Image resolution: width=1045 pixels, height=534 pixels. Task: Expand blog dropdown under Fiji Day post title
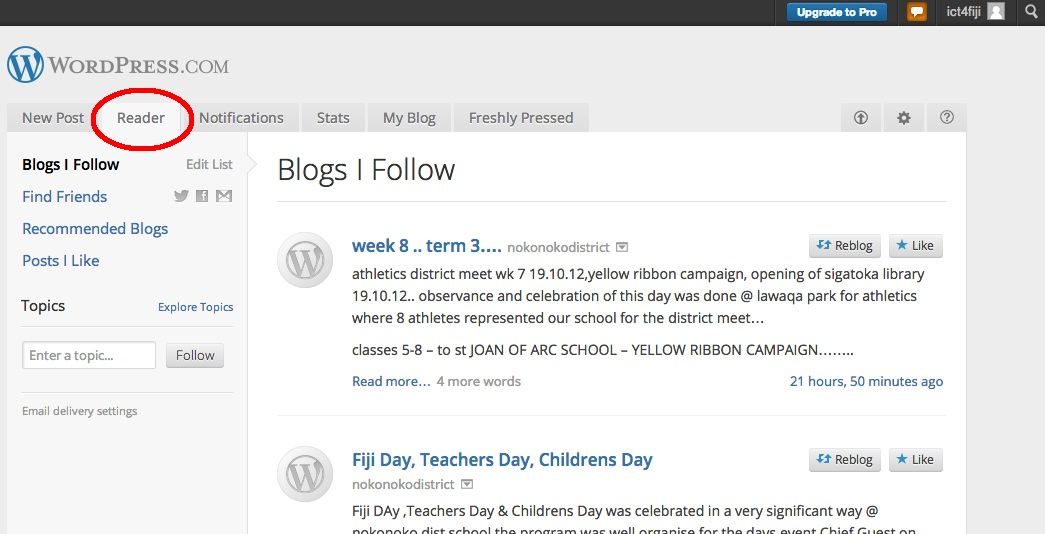(466, 485)
